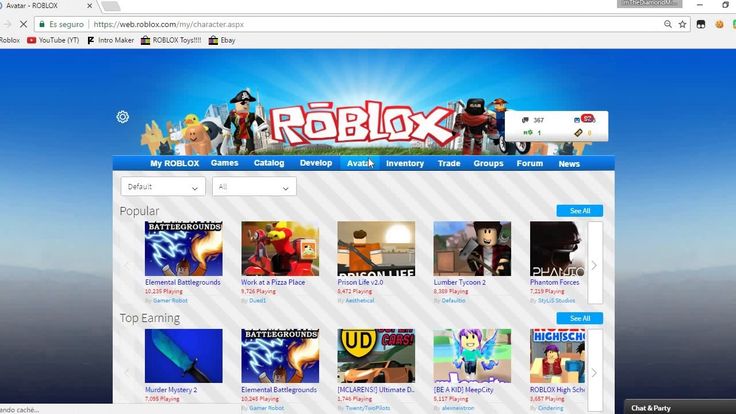Open the Ebay bookmark

click(222, 40)
